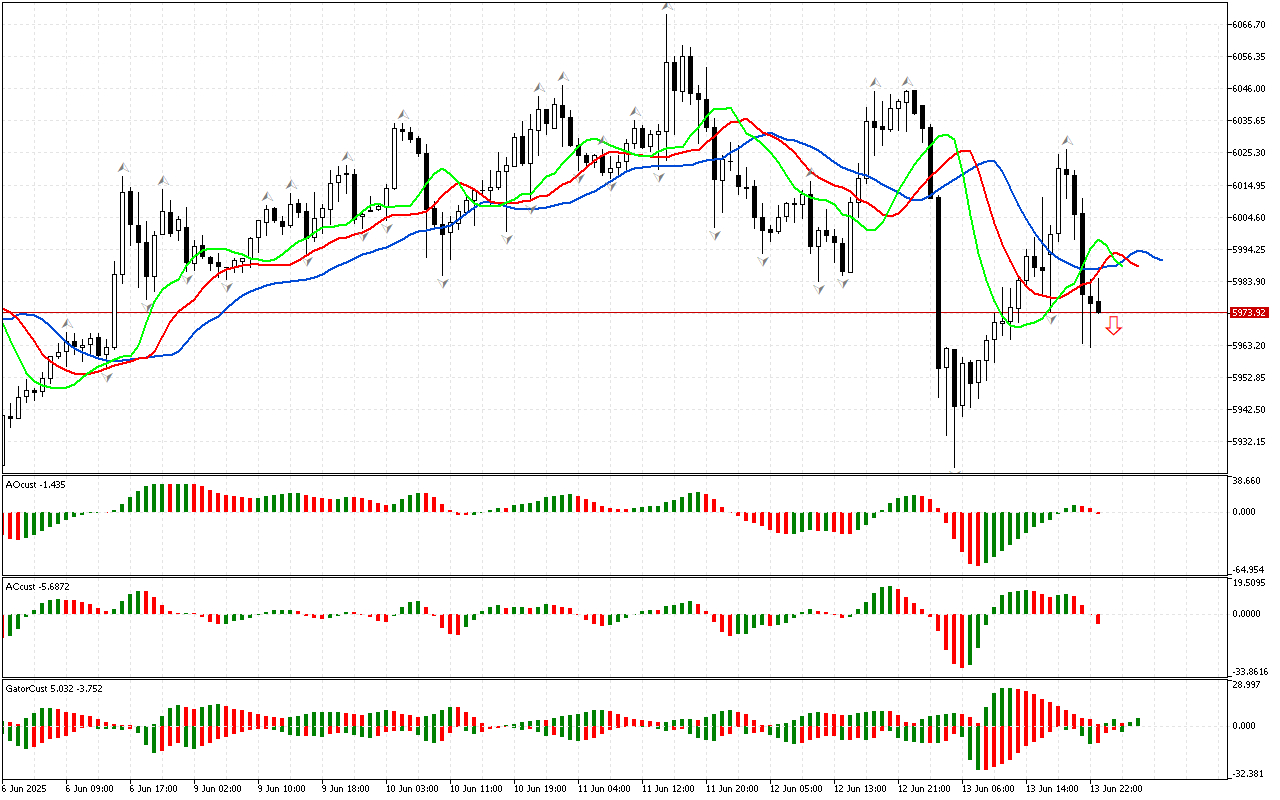Select the 11 Jun 12:00 time label
Viewport: 1280px width, 800px height.
(x=667, y=789)
